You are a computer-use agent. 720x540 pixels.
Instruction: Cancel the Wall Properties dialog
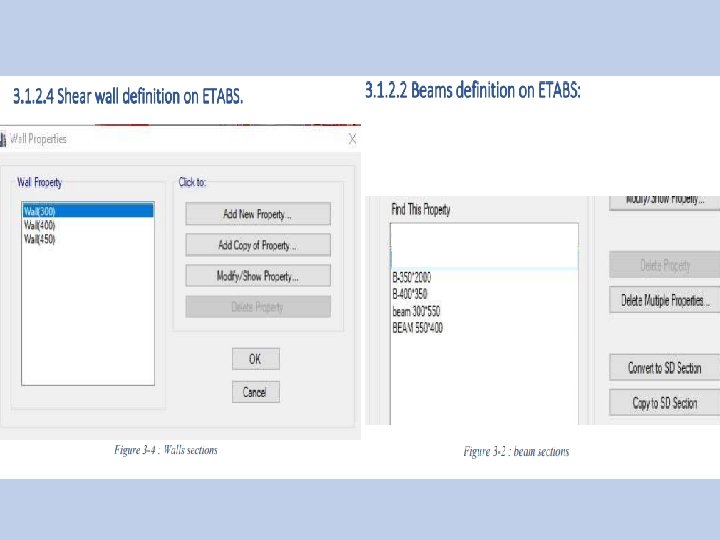tap(255, 392)
